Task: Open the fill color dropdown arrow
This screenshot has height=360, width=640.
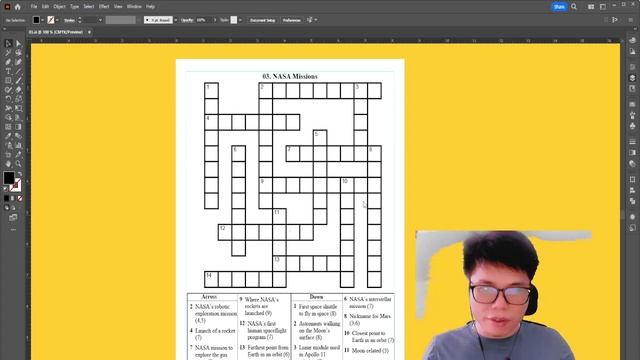Action: coord(42,20)
